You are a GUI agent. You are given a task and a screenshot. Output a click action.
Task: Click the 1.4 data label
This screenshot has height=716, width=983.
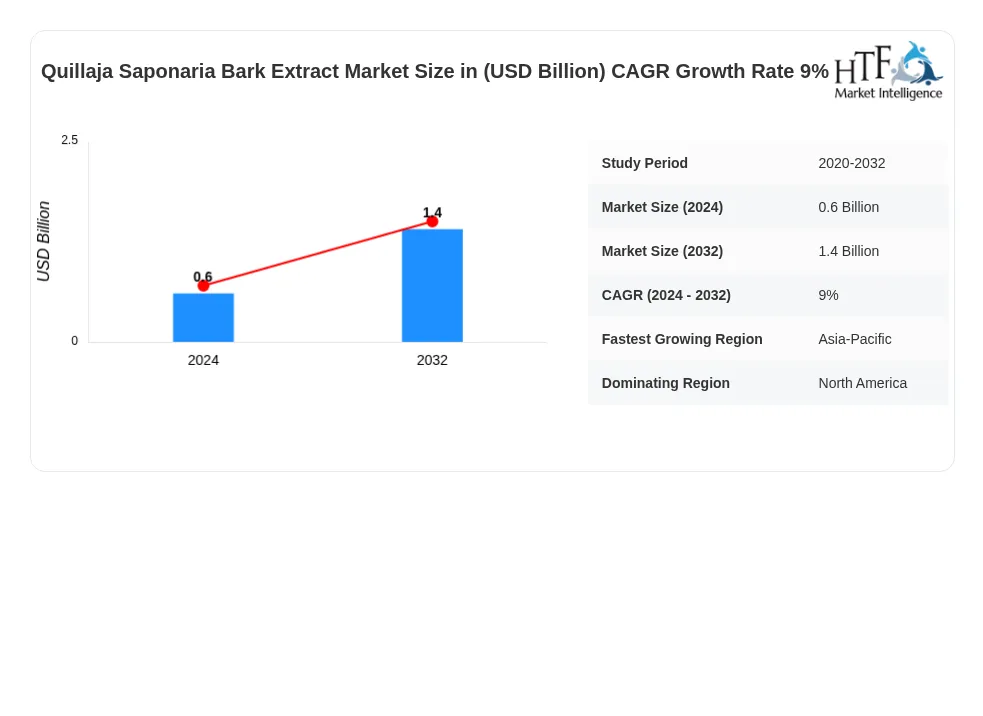432,213
